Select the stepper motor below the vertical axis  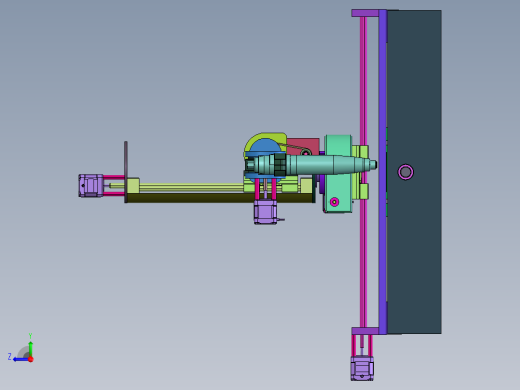[x=362, y=368]
